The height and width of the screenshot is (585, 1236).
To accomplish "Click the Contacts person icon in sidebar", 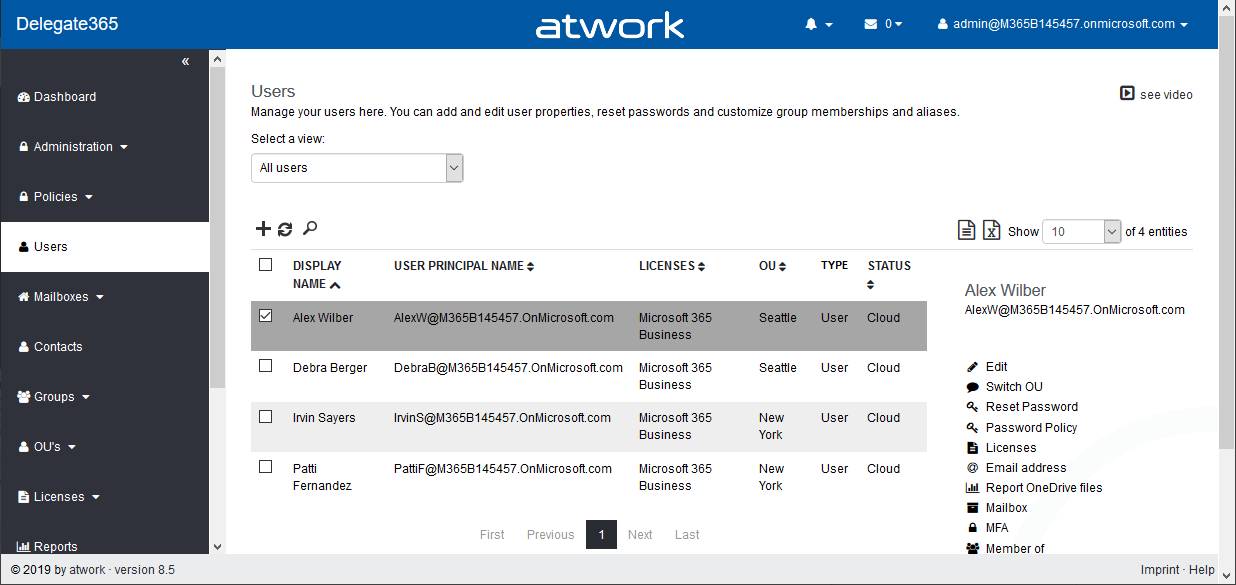I will point(25,347).
